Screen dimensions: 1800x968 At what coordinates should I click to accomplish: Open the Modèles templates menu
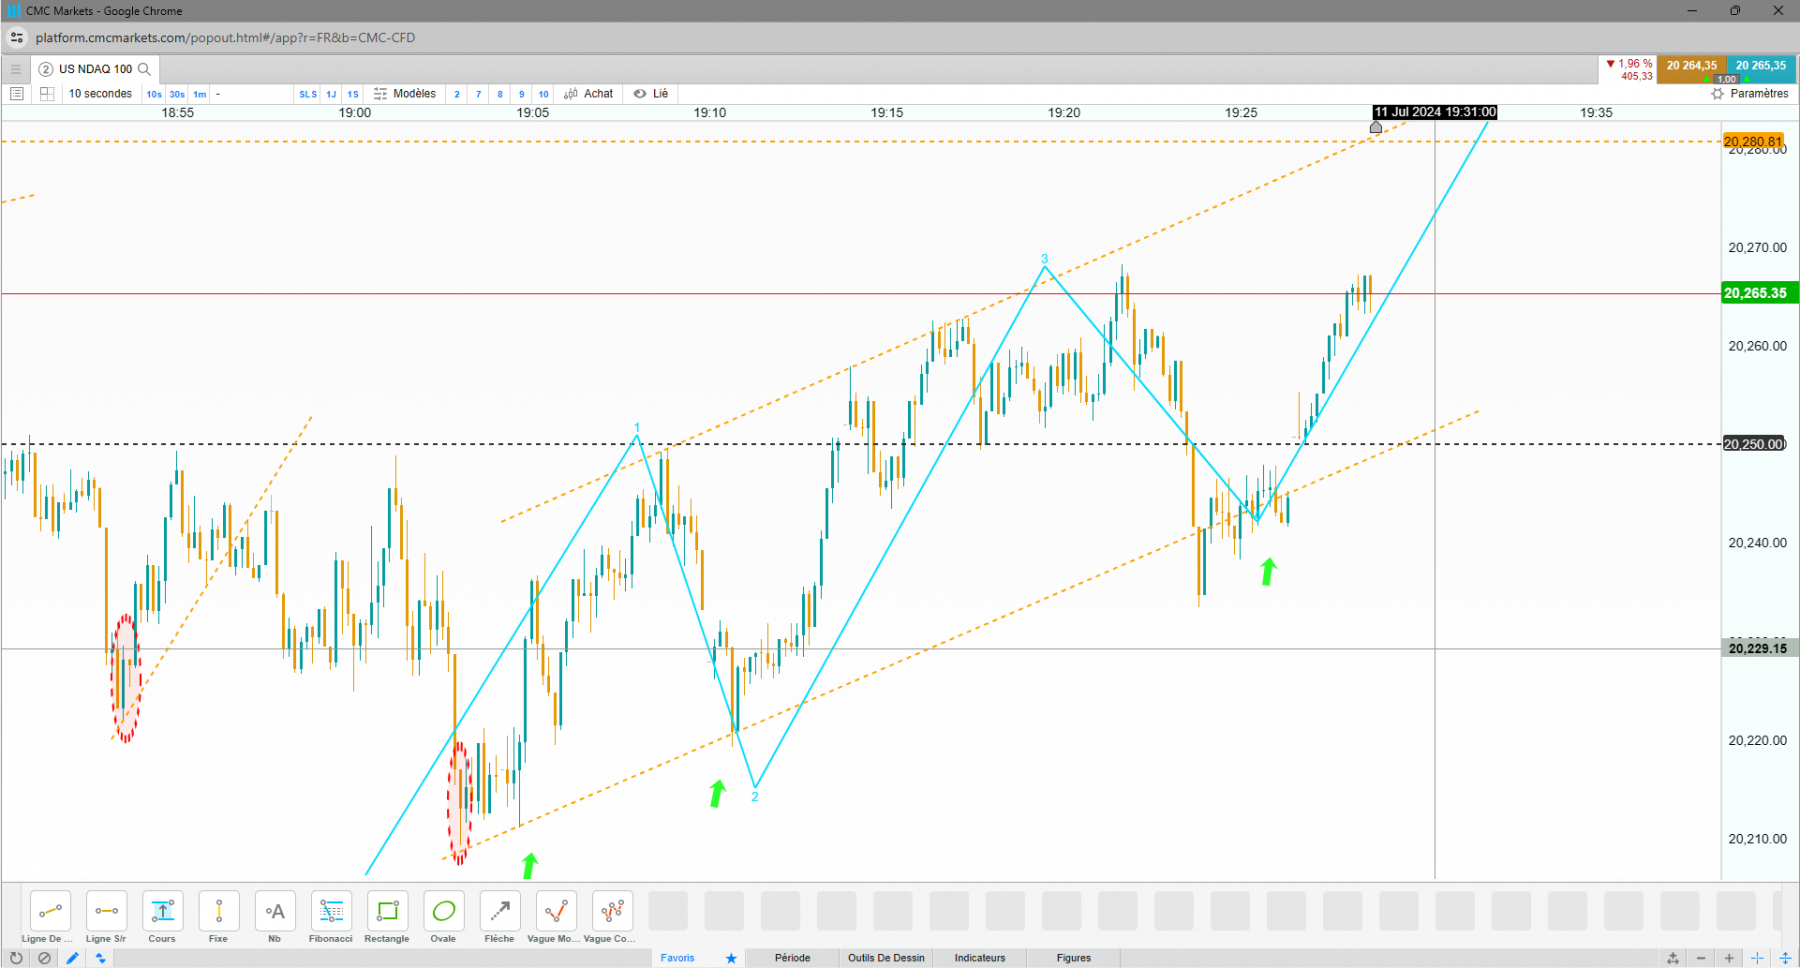405,94
